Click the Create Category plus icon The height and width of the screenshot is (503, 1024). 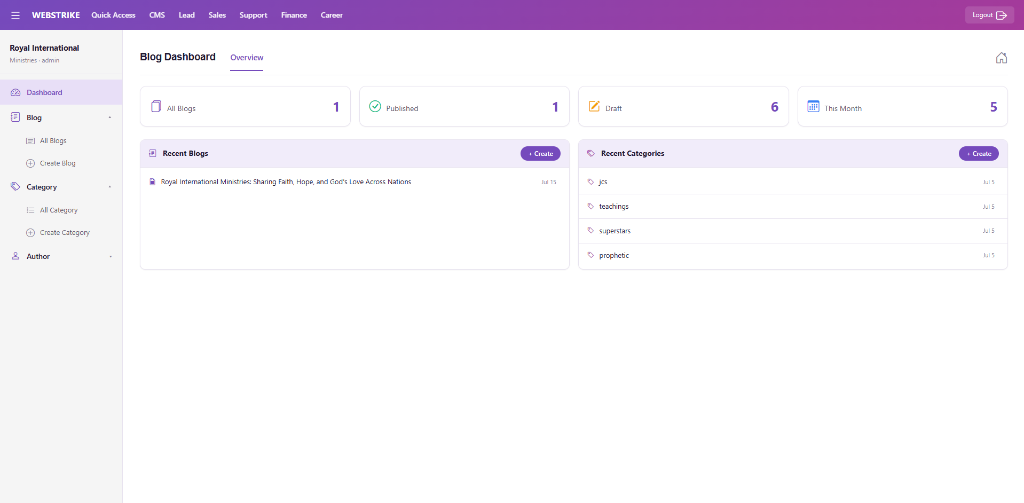(30, 233)
